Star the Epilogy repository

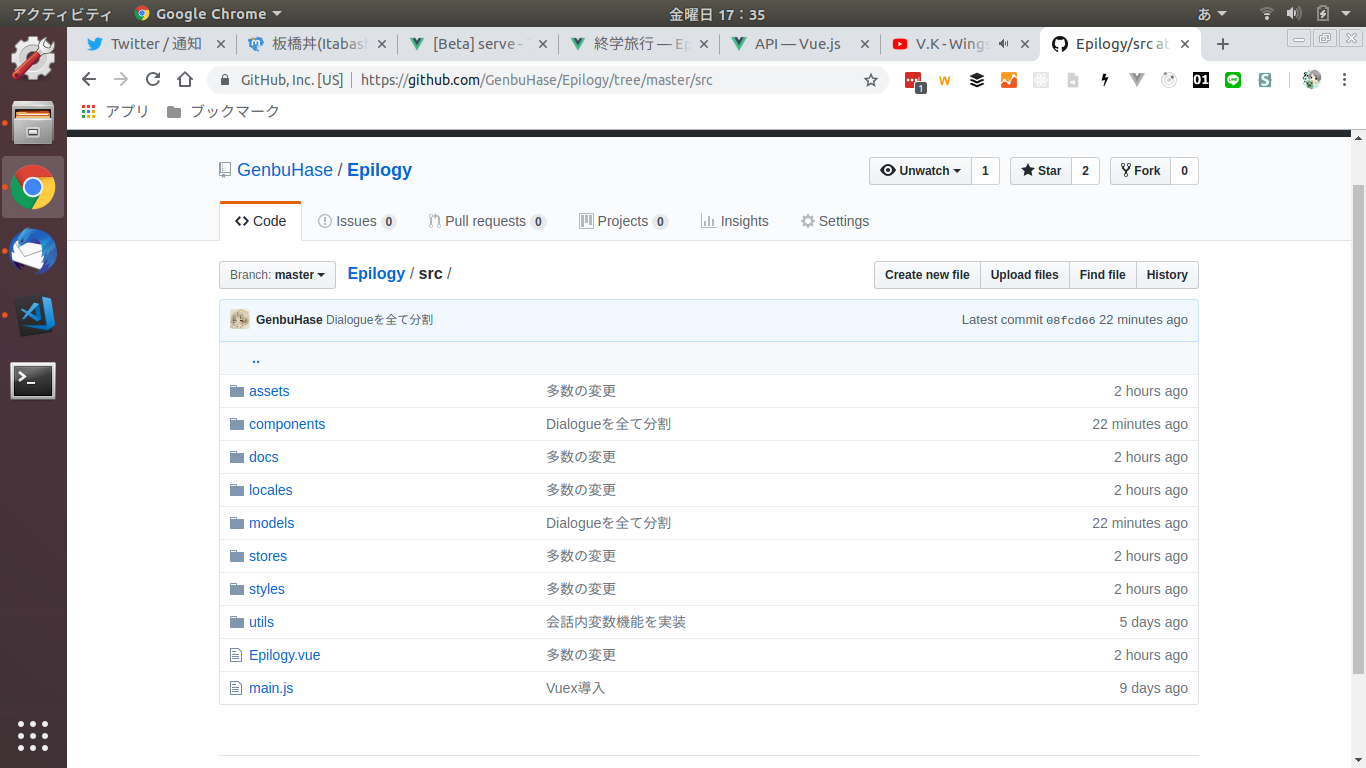click(x=1040, y=171)
